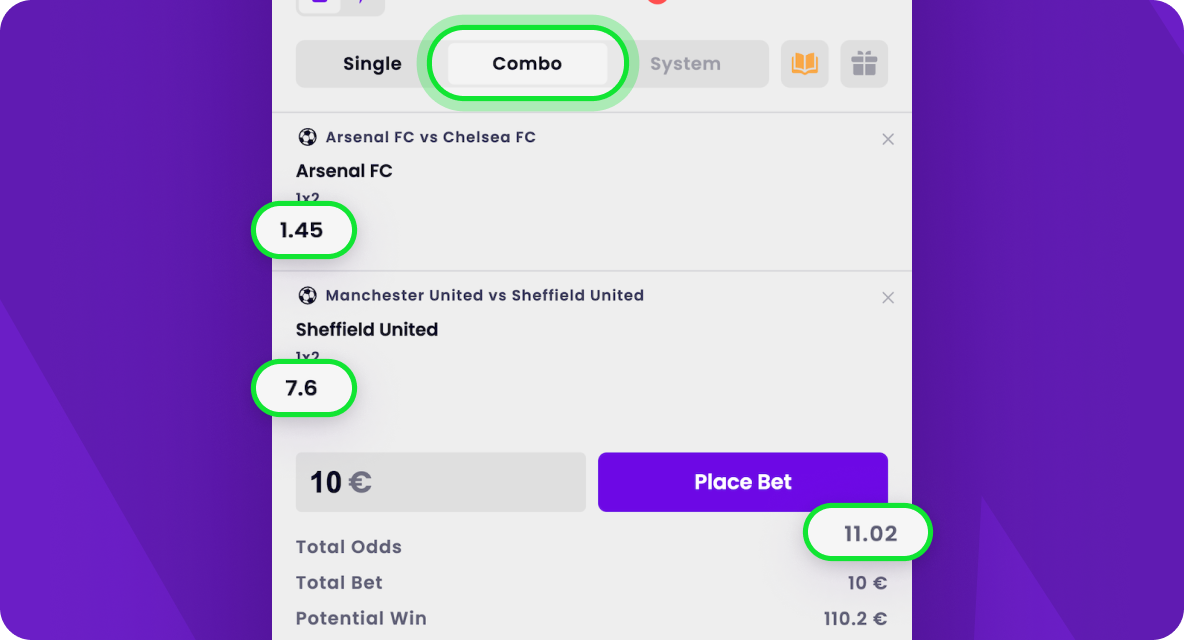This screenshot has height=640, width=1184.
Task: Click the gift bonus icon
Action: [x=864, y=64]
